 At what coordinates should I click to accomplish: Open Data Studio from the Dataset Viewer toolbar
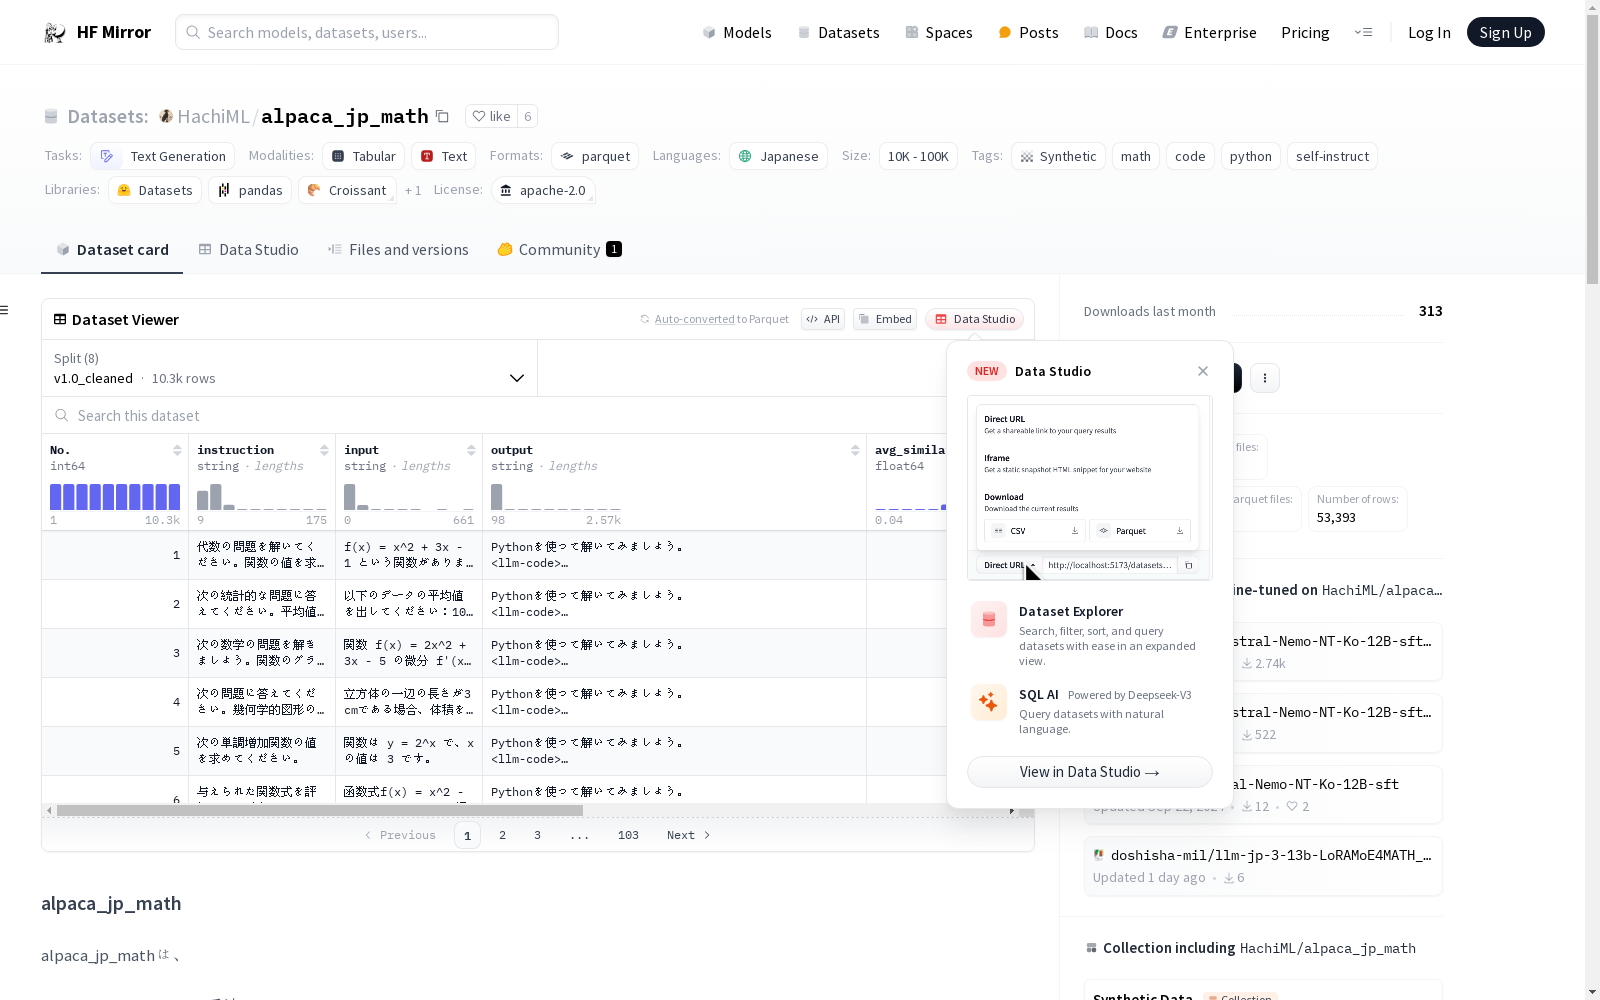point(974,319)
